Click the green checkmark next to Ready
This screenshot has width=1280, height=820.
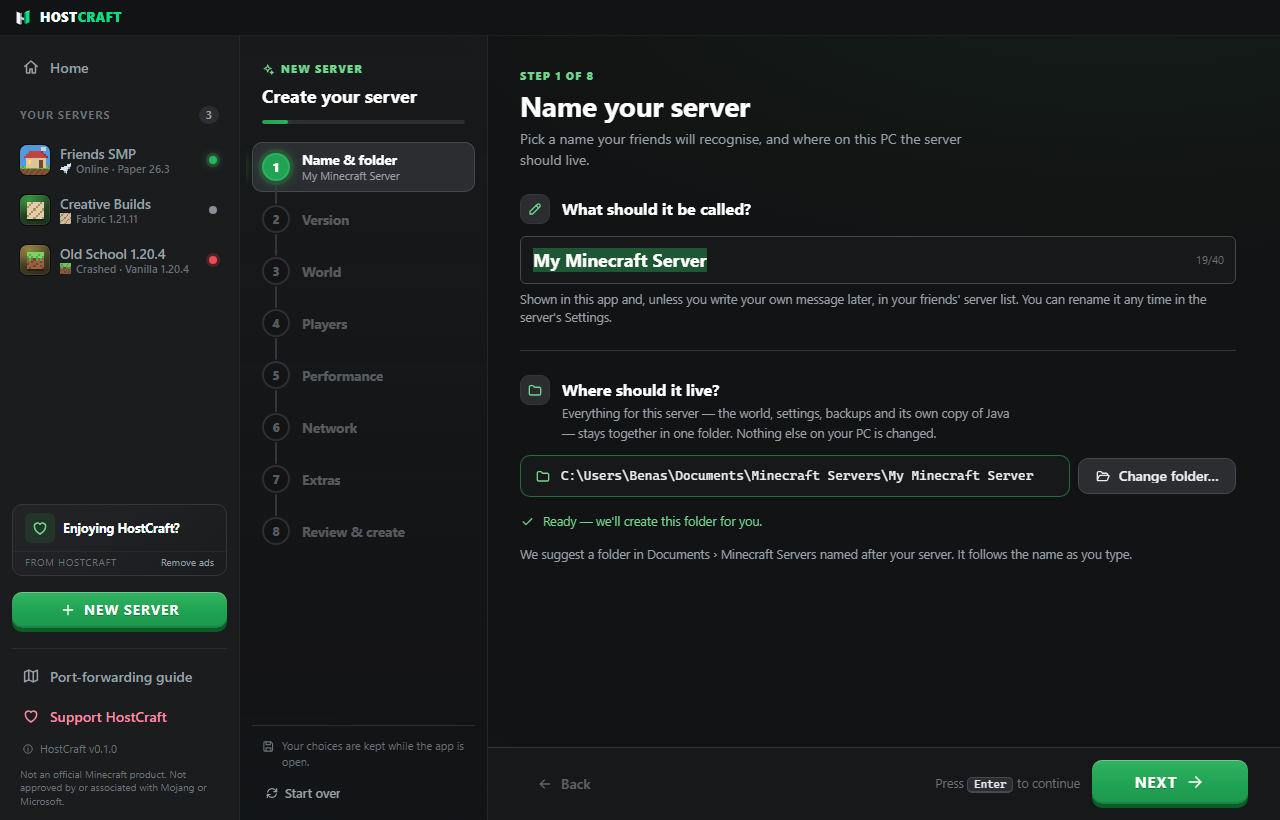click(x=527, y=522)
